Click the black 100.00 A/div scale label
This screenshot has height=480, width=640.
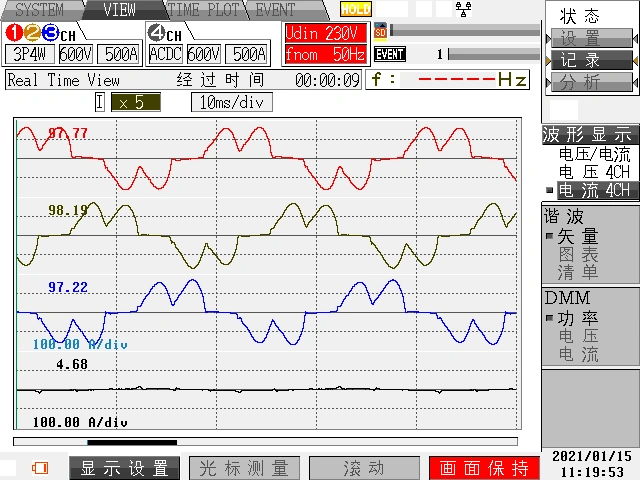[x=80, y=422]
